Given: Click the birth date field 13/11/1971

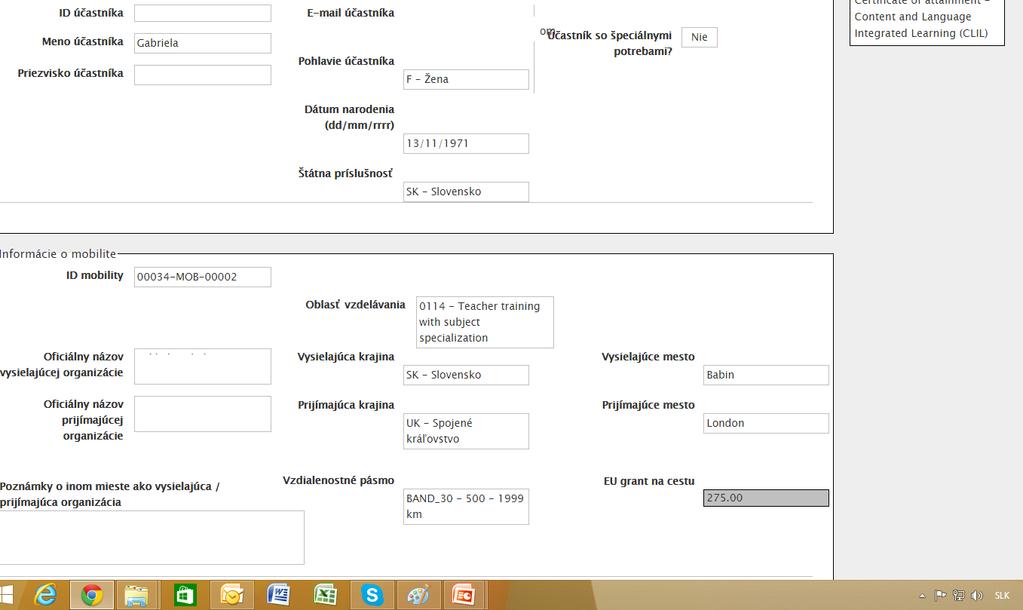Looking at the screenshot, I should tap(466, 144).
